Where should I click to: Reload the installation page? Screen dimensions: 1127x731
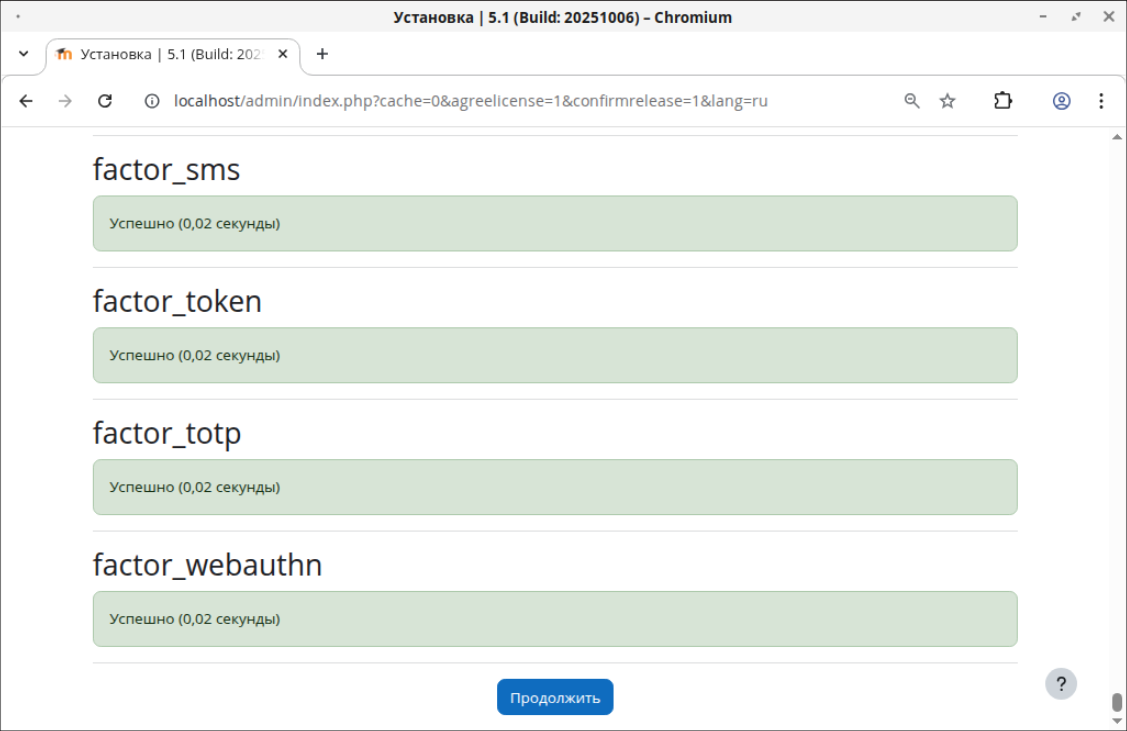[x=104, y=101]
